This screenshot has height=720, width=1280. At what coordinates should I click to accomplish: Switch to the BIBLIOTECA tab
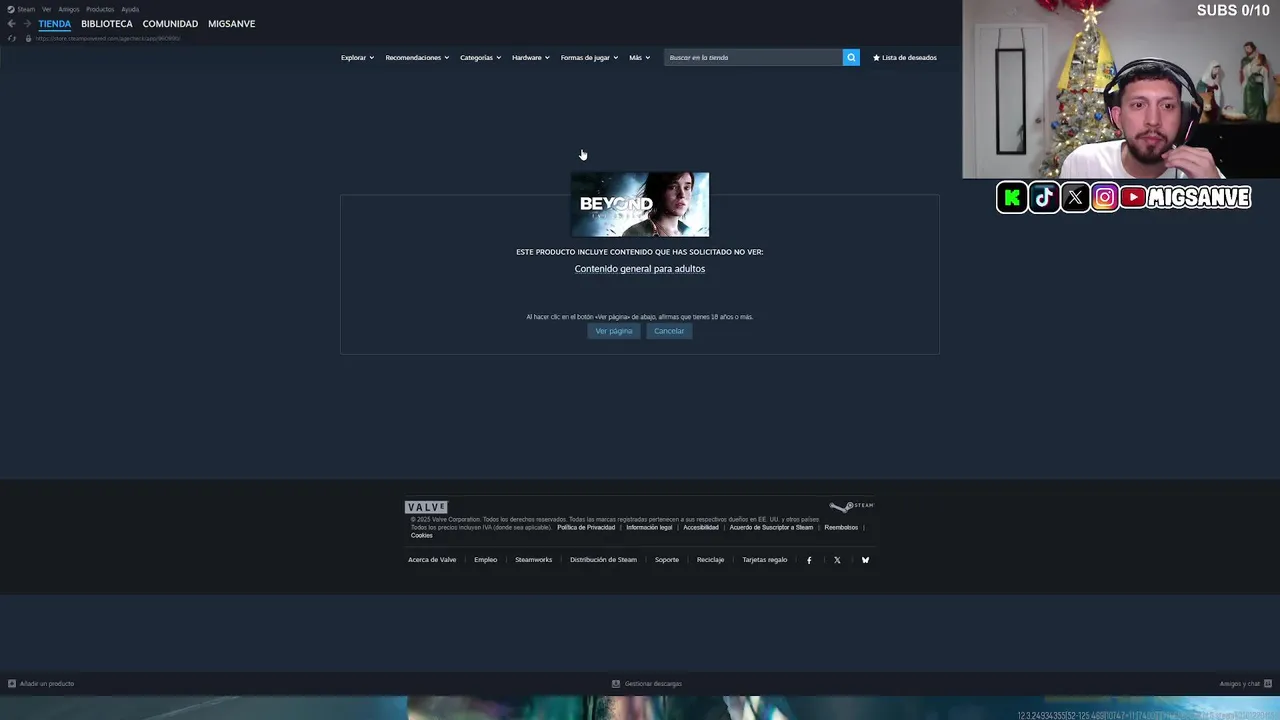pyautogui.click(x=107, y=23)
